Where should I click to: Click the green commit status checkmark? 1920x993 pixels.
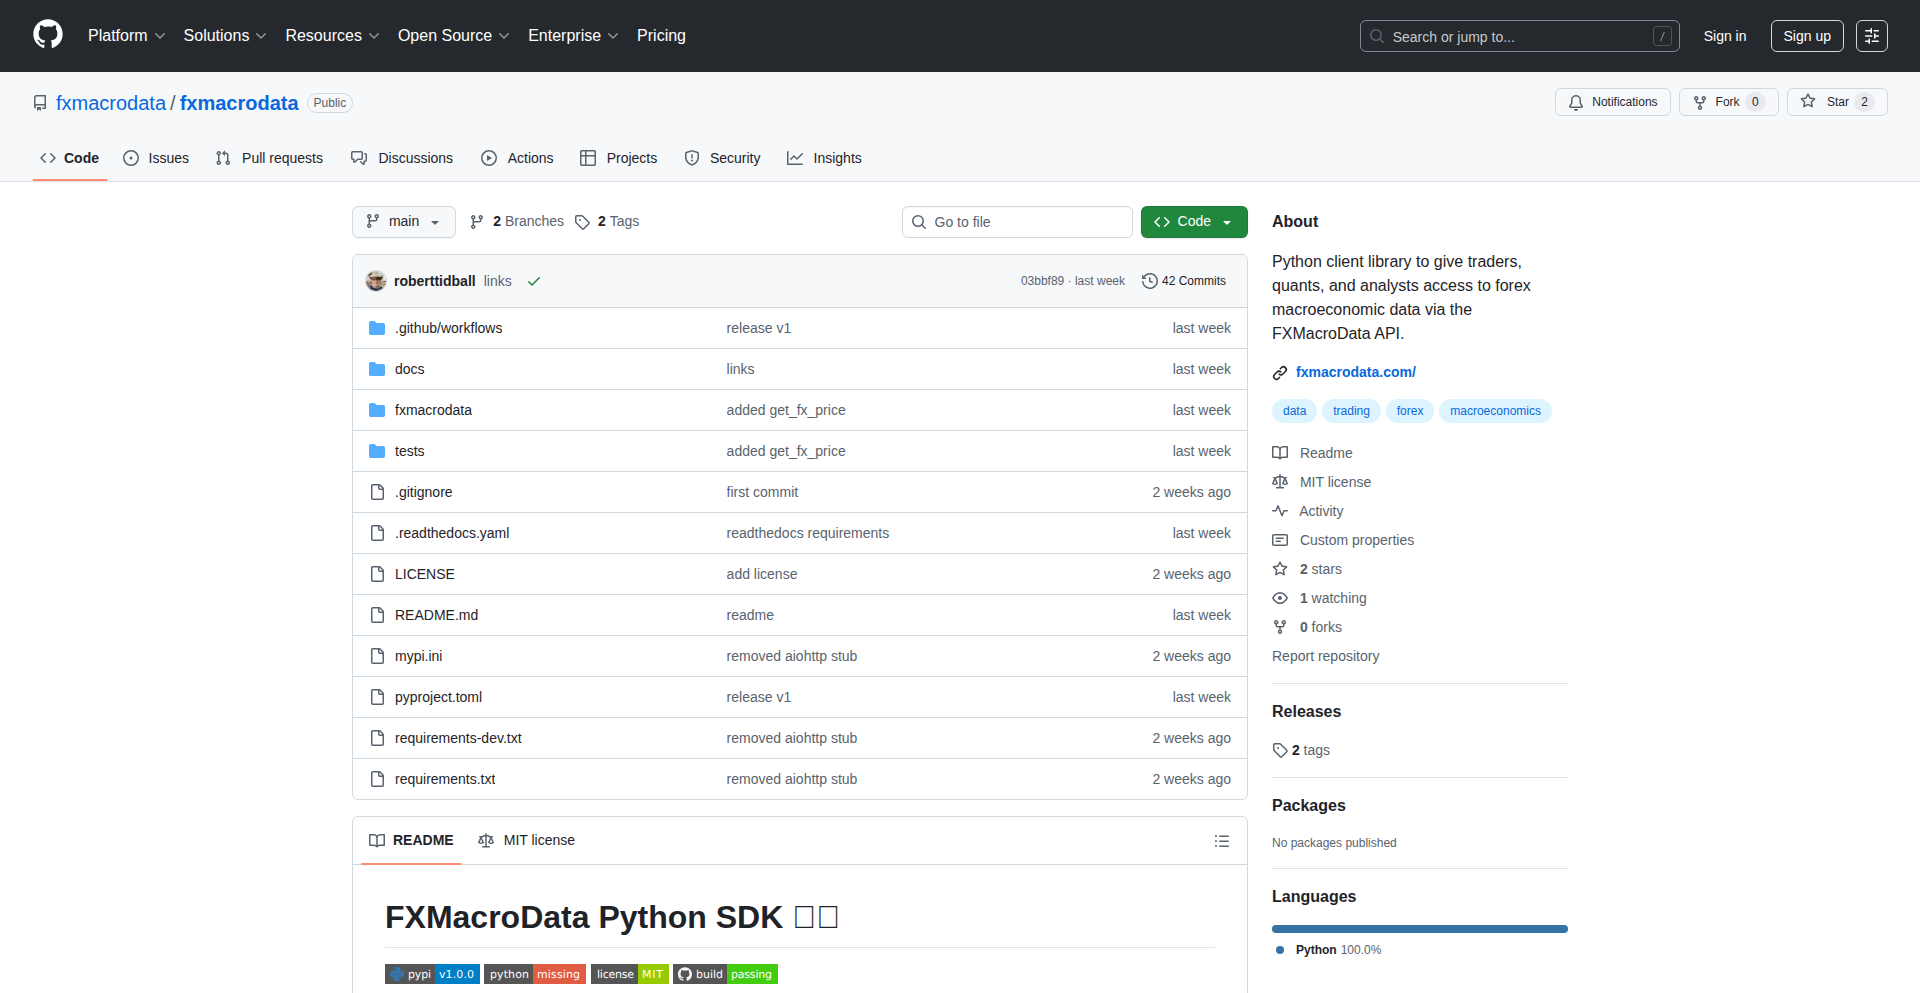tap(534, 281)
